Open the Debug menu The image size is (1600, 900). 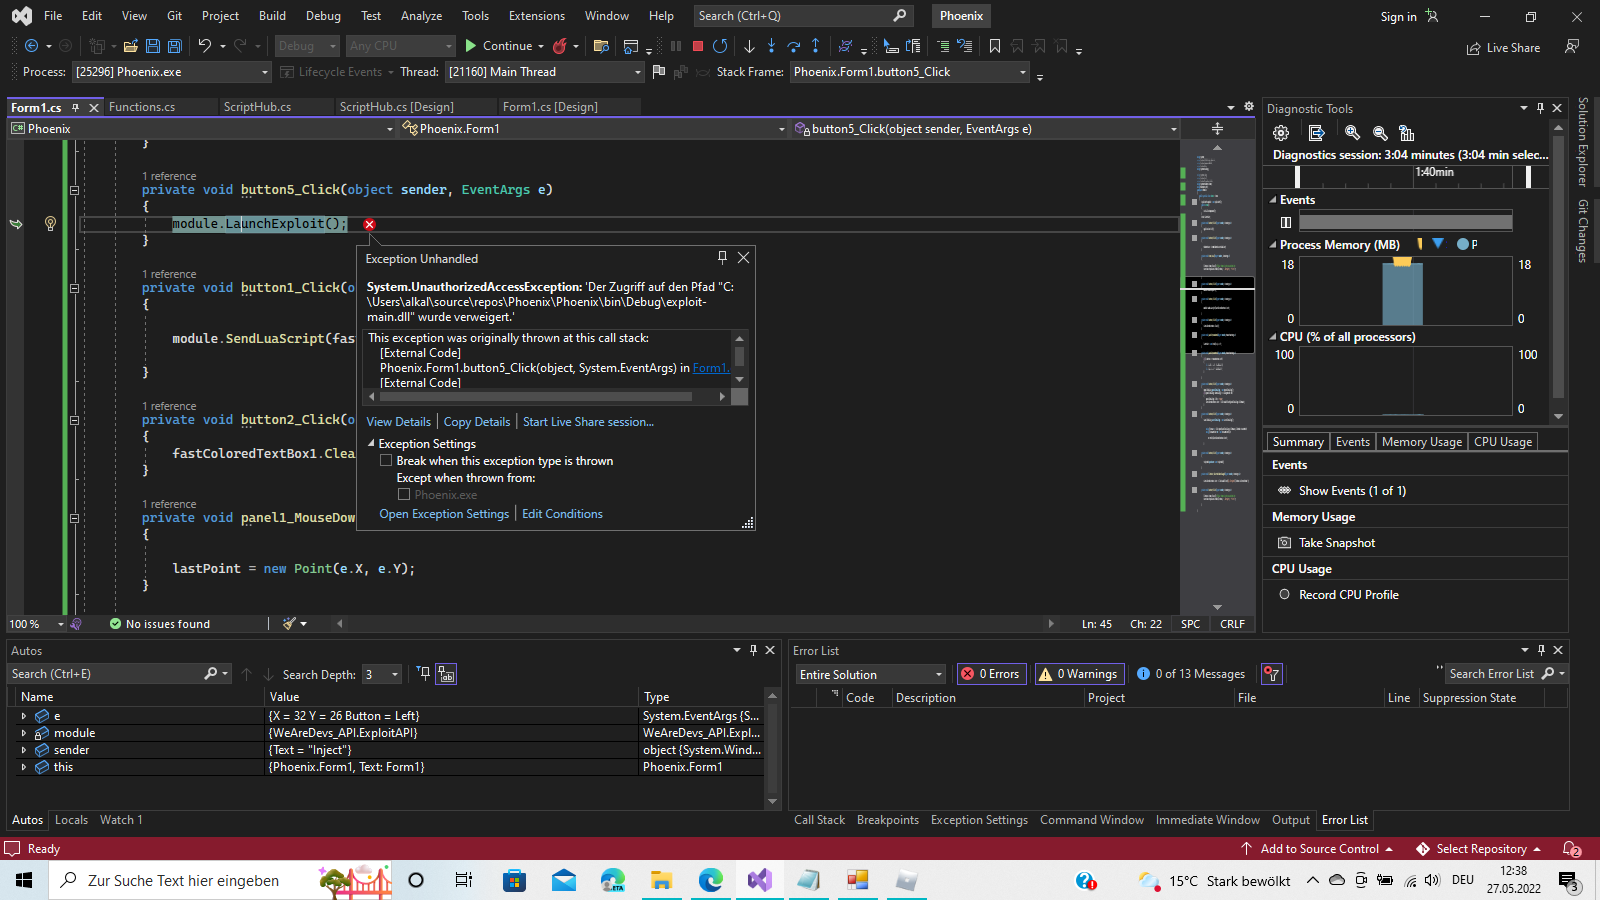tap(323, 16)
